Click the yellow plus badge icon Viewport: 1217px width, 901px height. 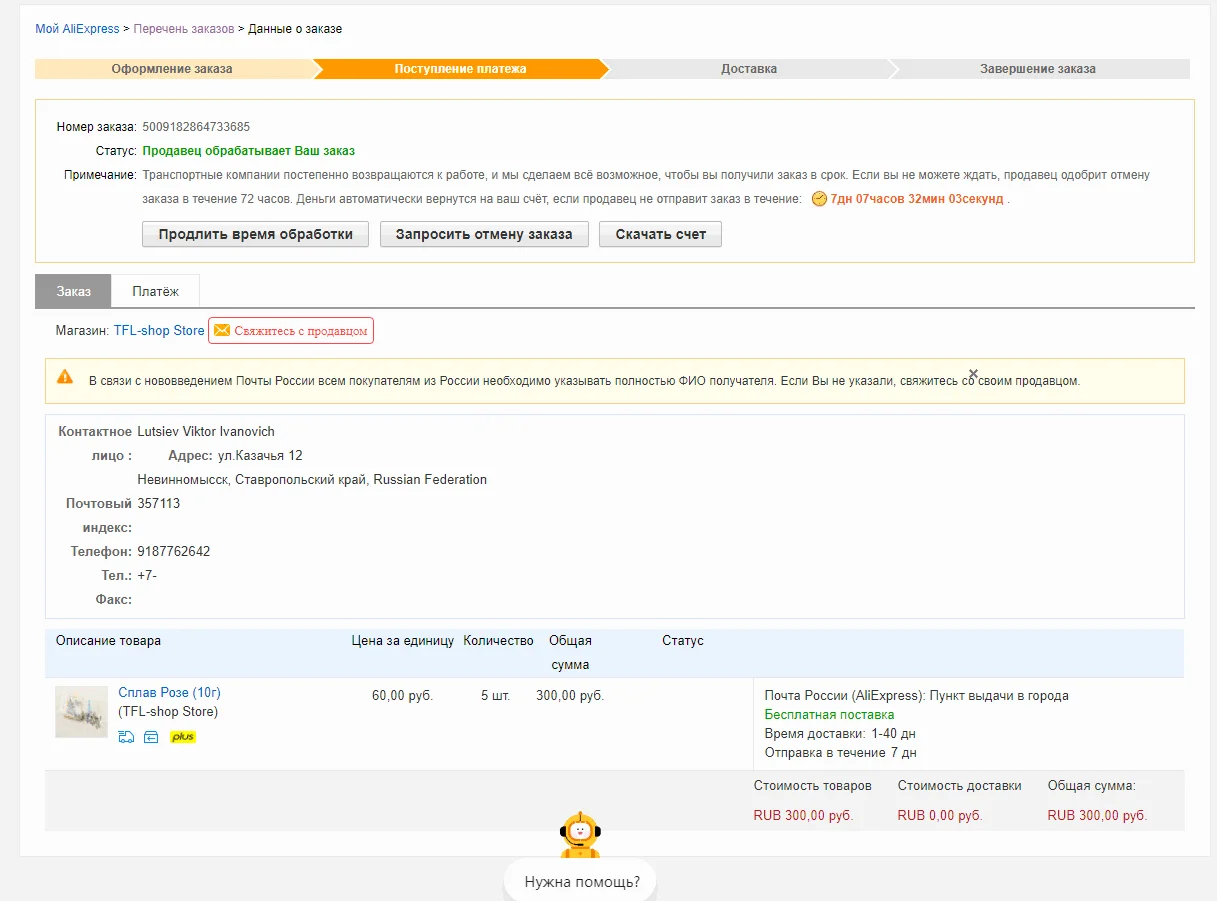point(182,737)
